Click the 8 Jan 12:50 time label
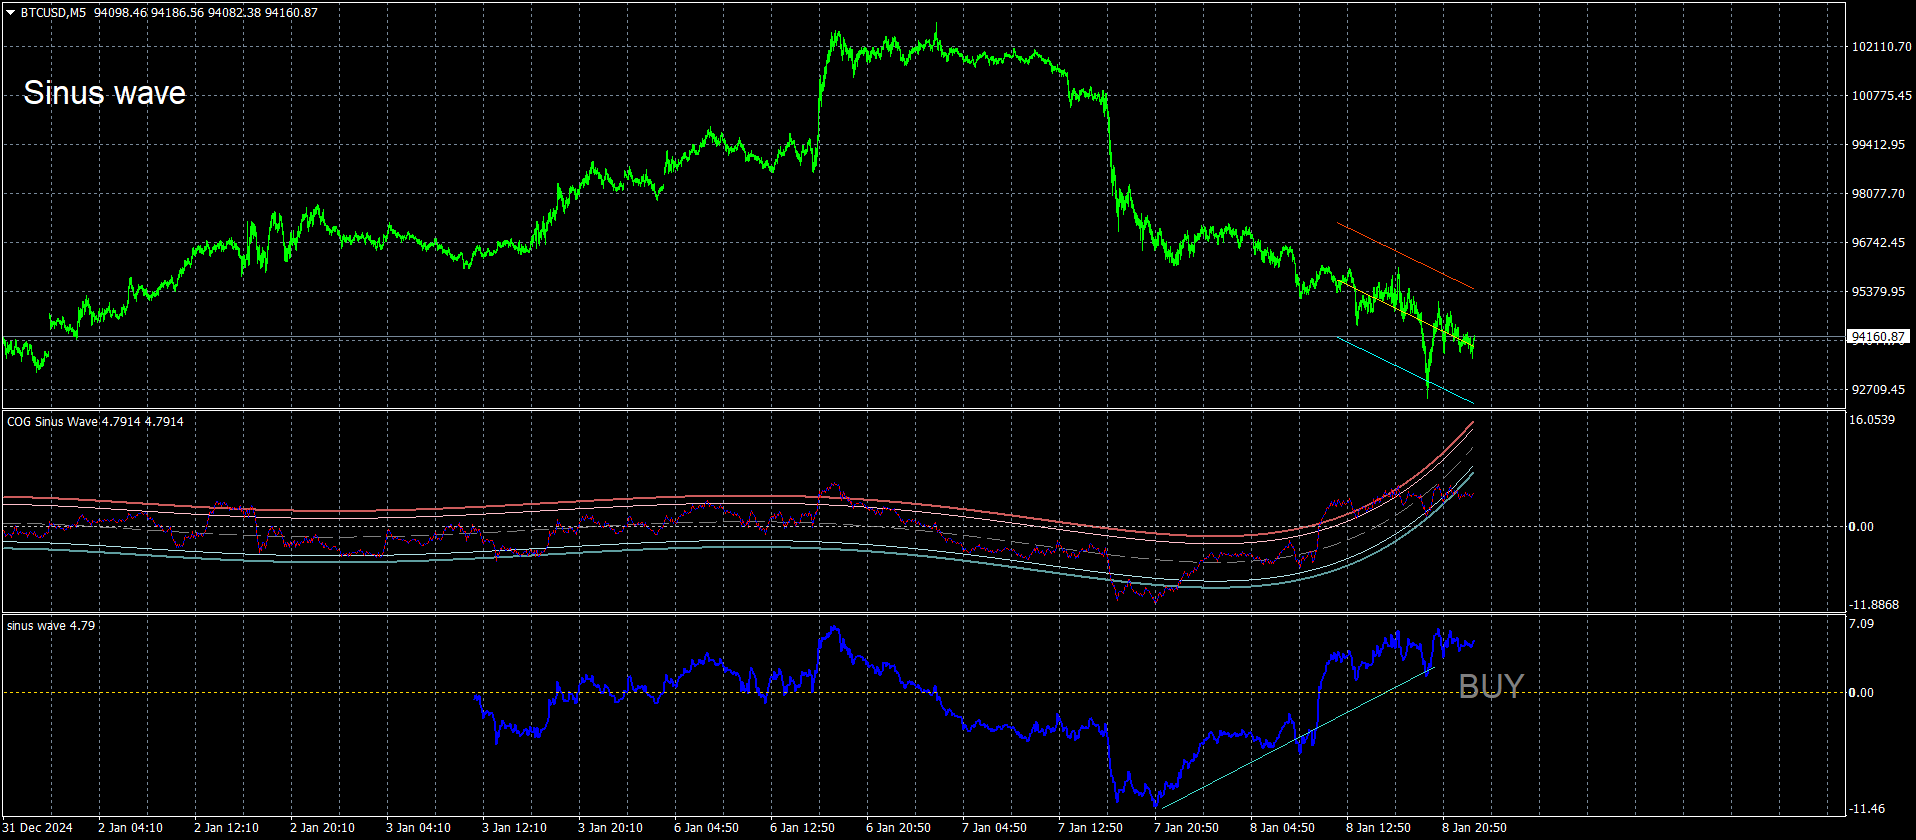Viewport: 1916px width, 840px height. pyautogui.click(x=1379, y=828)
